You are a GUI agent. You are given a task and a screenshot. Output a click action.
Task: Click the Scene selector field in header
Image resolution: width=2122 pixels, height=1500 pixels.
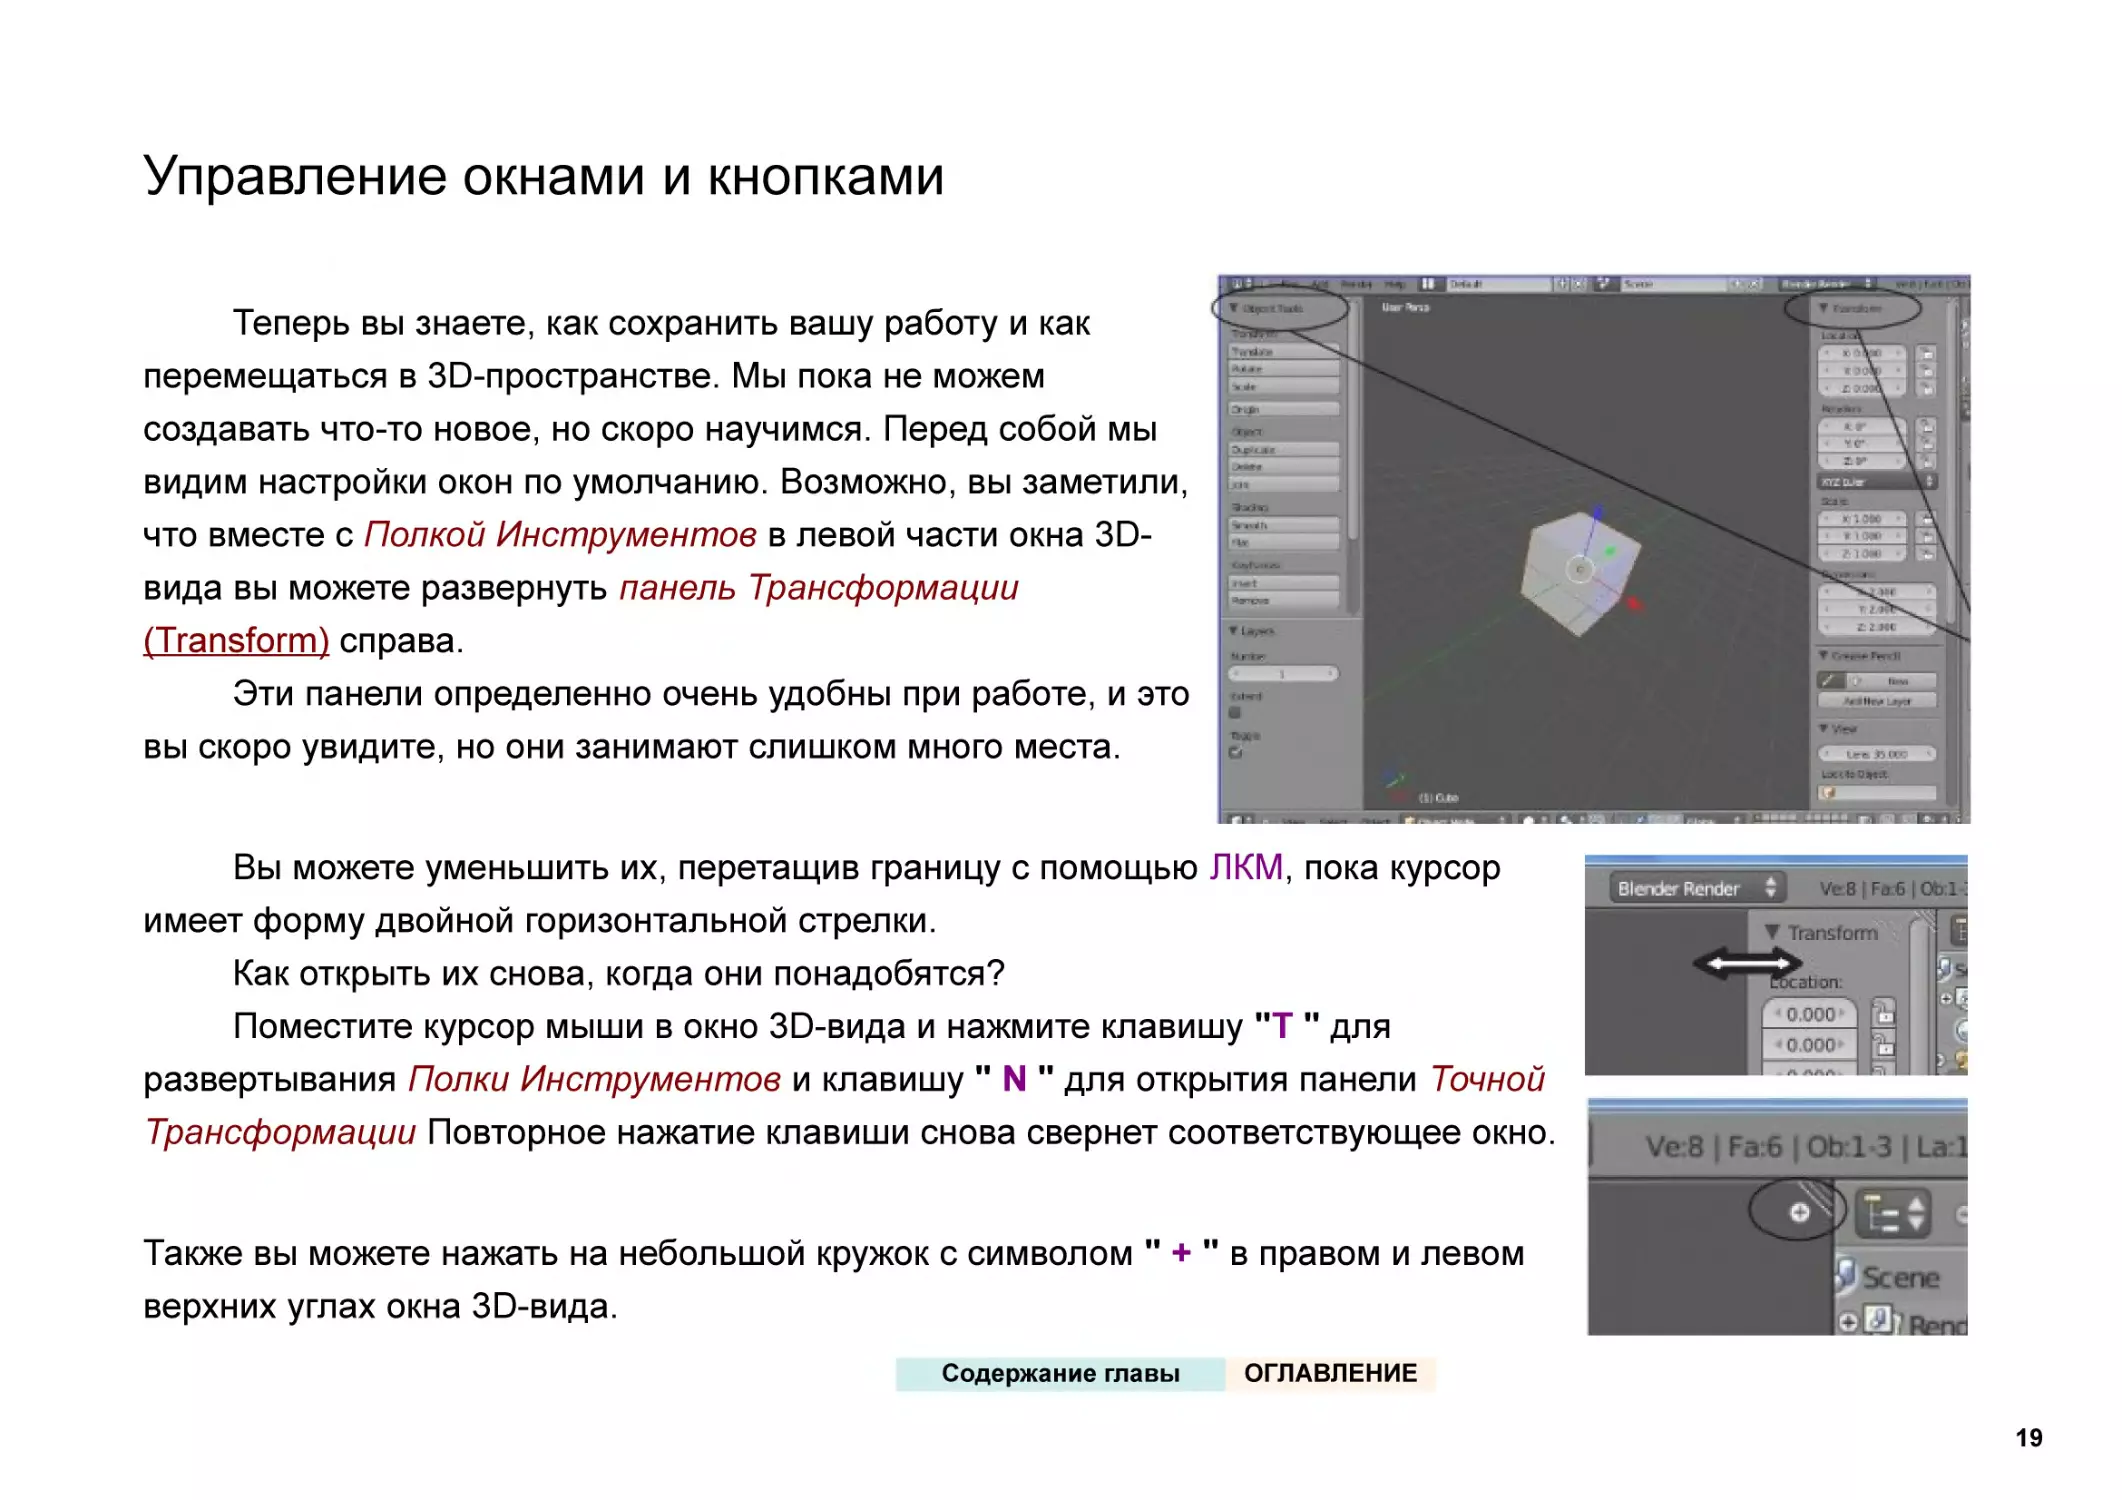tap(1674, 284)
